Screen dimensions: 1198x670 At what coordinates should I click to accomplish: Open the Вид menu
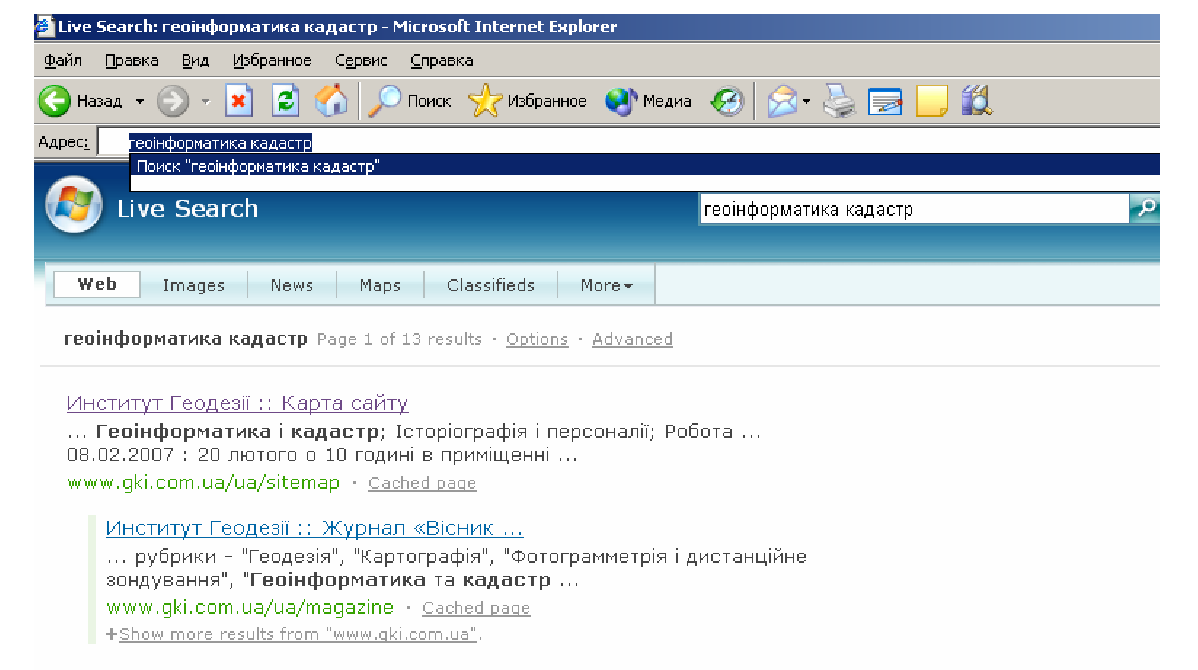[196, 60]
